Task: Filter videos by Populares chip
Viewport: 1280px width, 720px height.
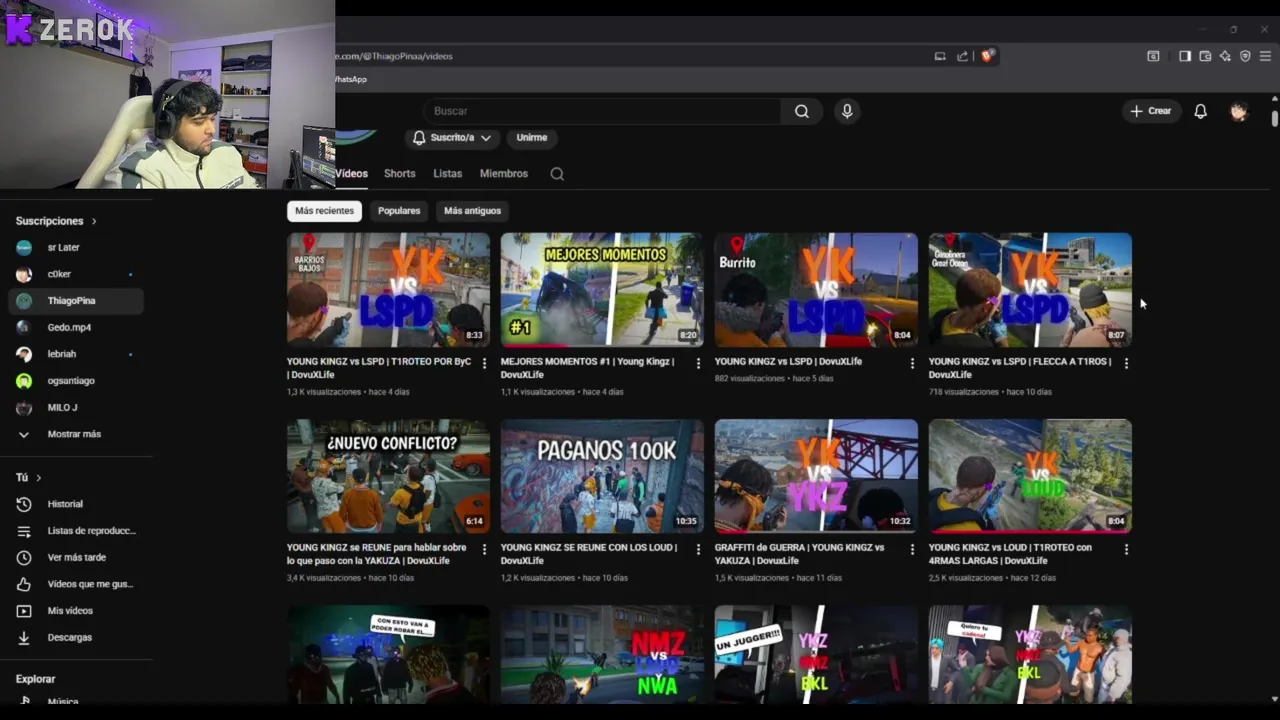Action: 399,211
